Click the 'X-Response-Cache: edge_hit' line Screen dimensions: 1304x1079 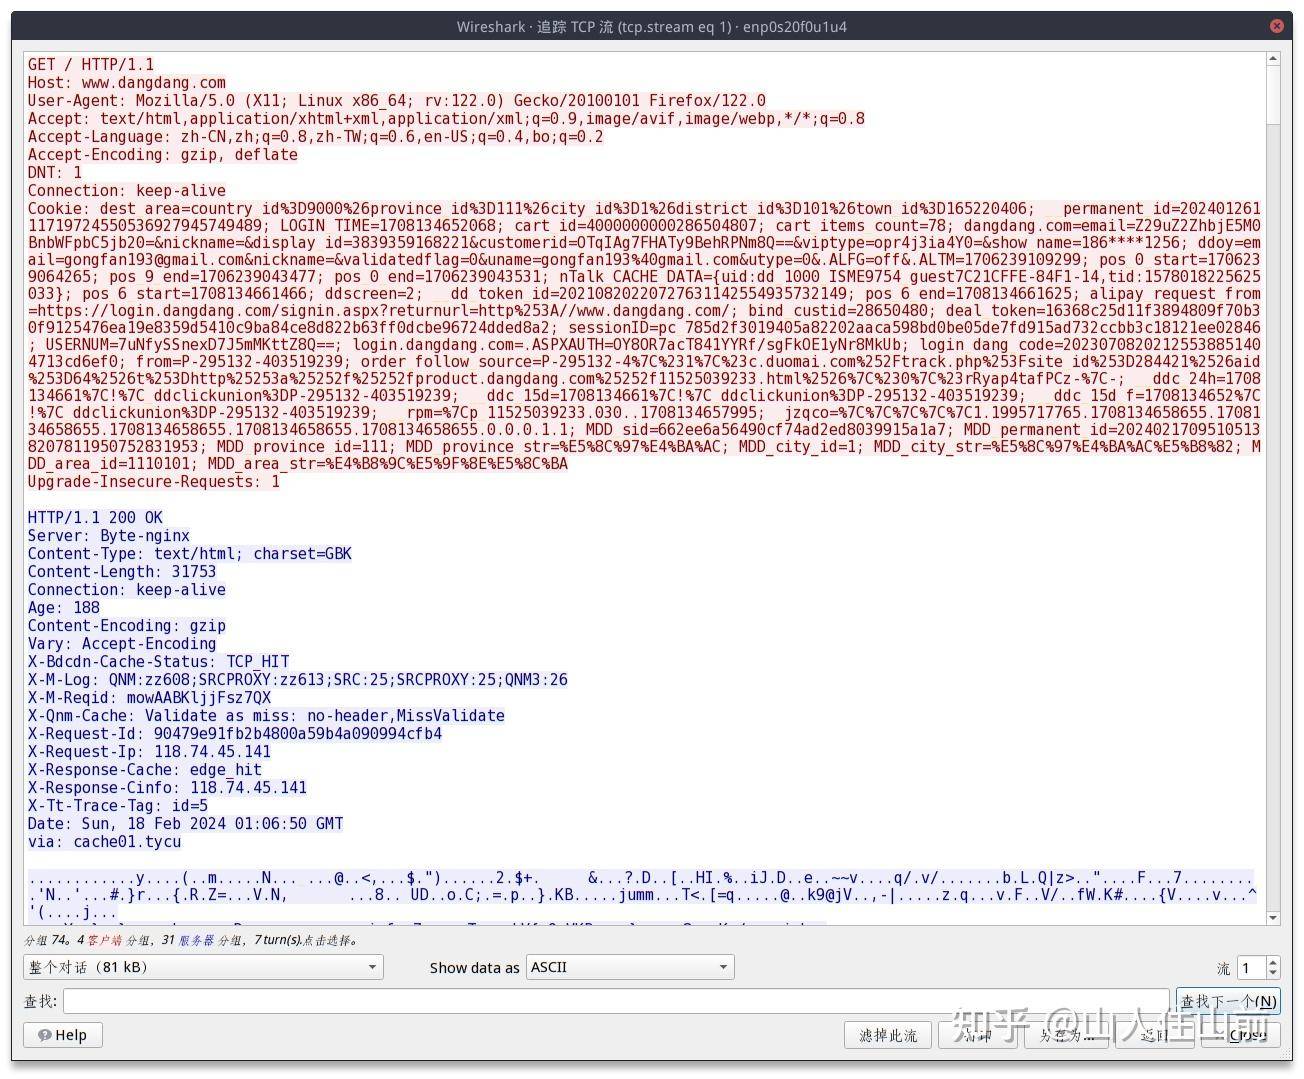coord(145,770)
